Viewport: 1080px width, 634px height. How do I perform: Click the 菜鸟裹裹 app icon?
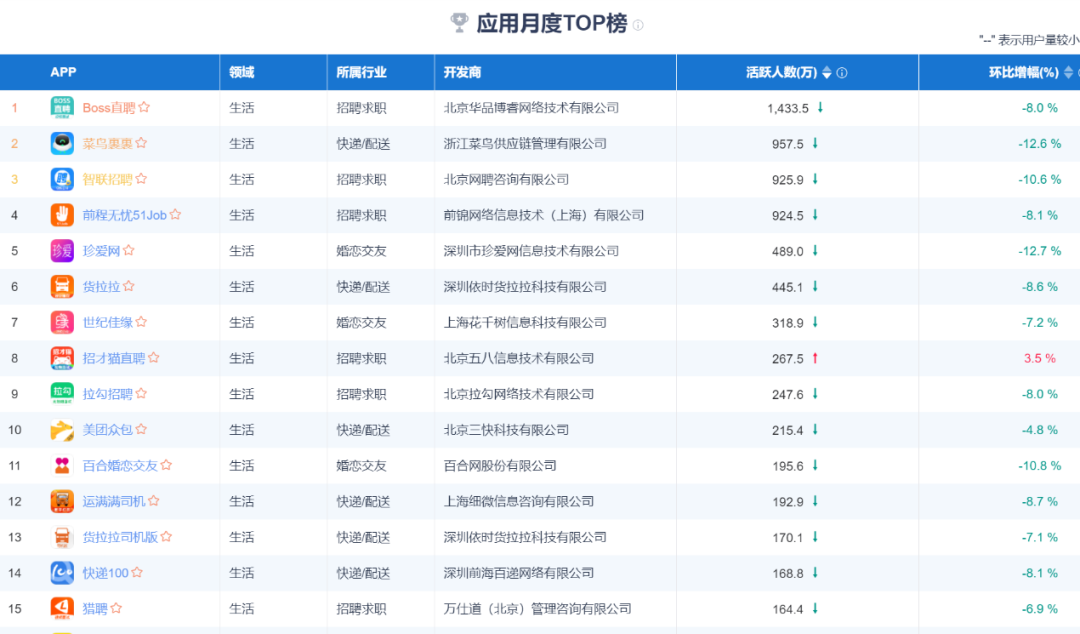(x=62, y=143)
